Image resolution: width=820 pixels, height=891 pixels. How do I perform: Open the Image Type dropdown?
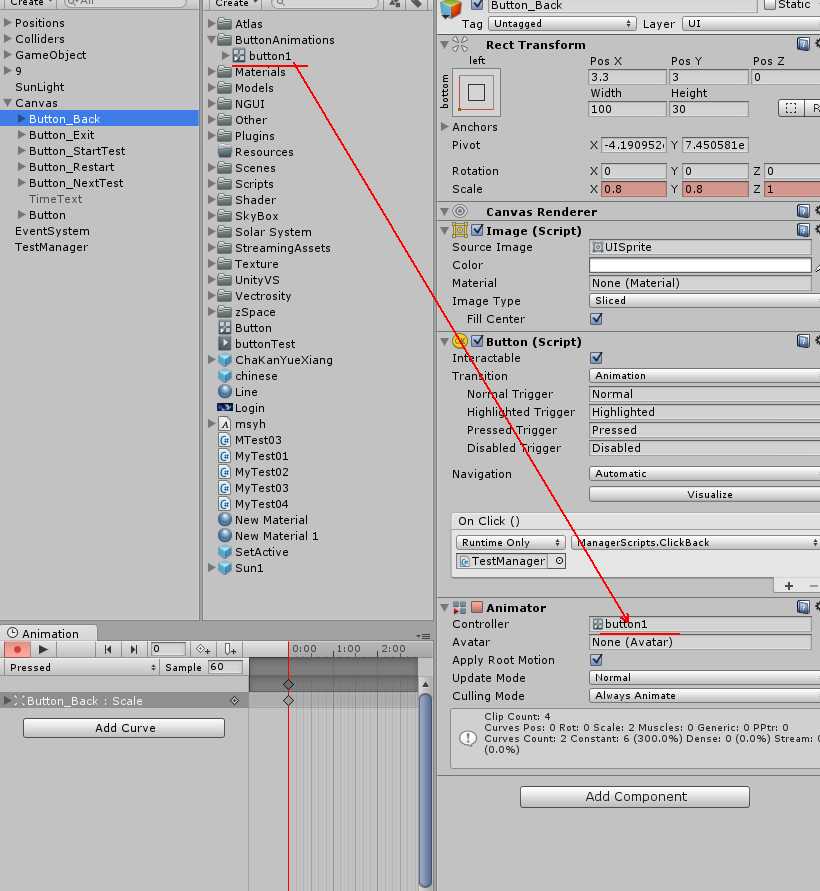704,301
